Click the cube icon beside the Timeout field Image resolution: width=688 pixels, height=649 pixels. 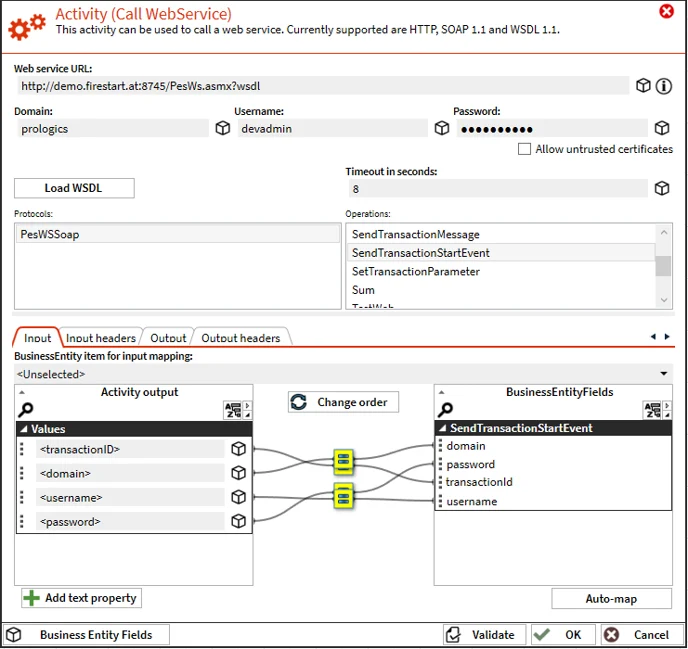coord(662,189)
